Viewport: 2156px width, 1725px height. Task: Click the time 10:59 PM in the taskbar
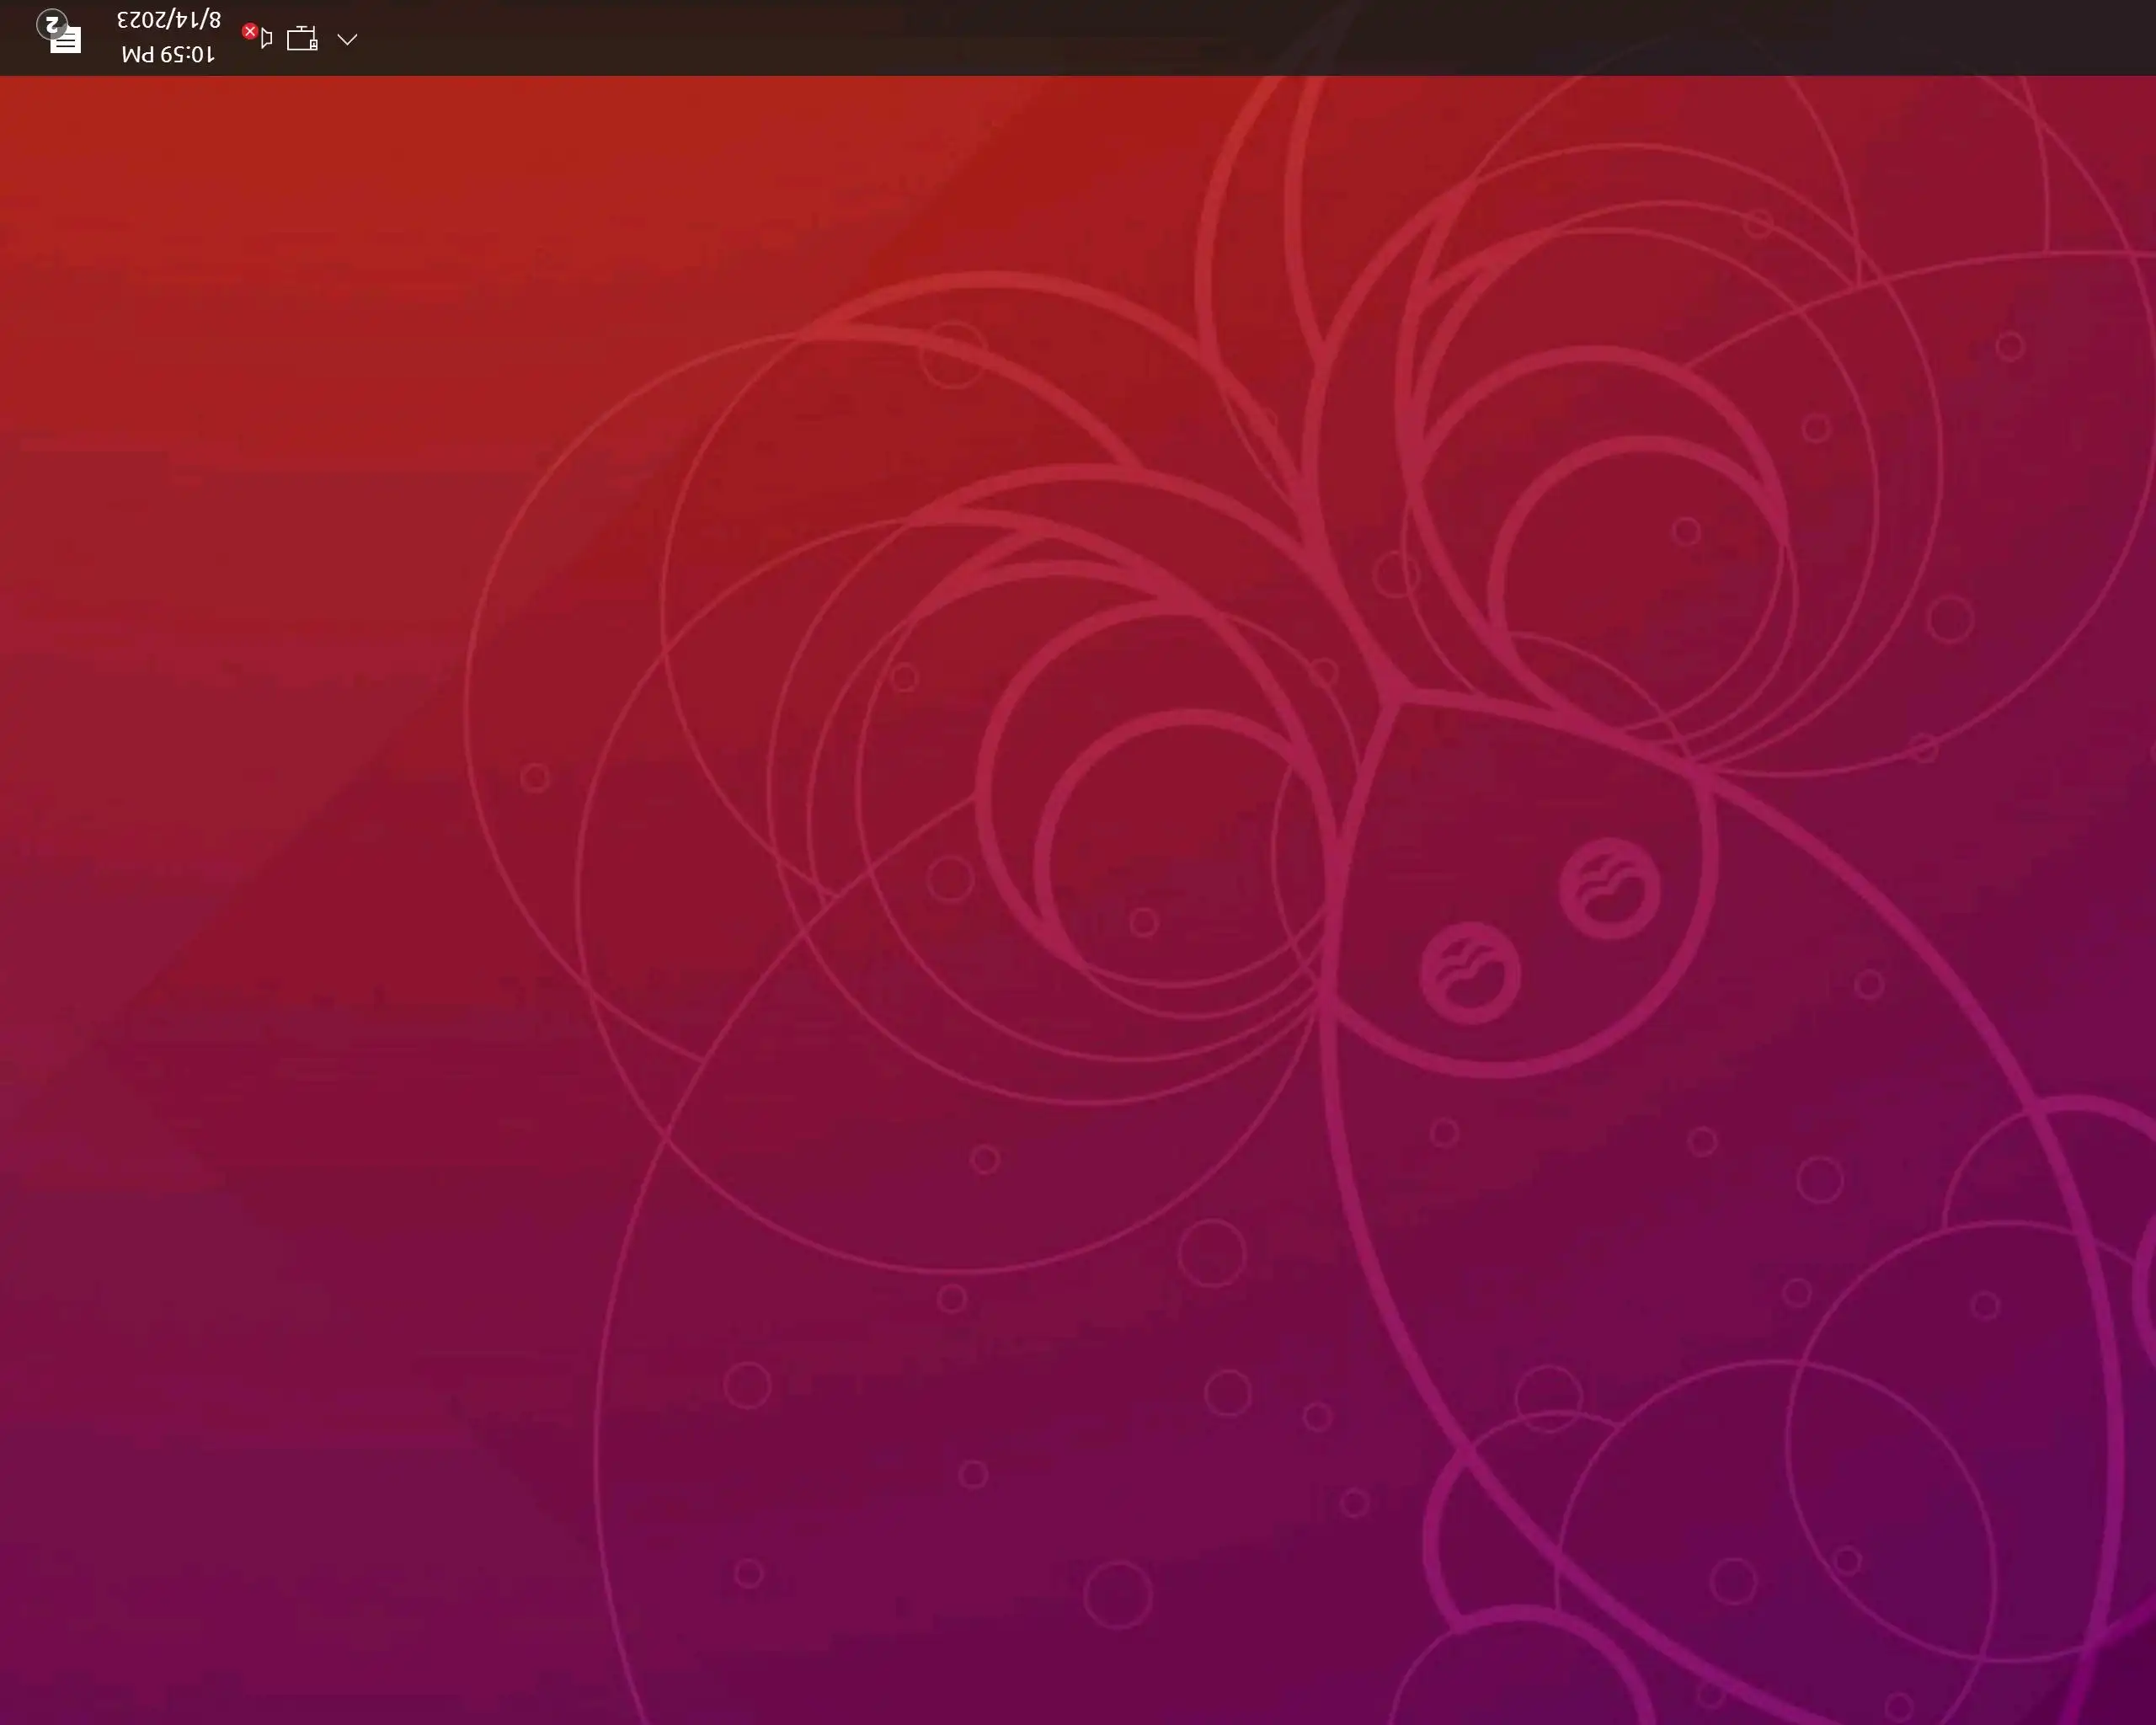(168, 54)
